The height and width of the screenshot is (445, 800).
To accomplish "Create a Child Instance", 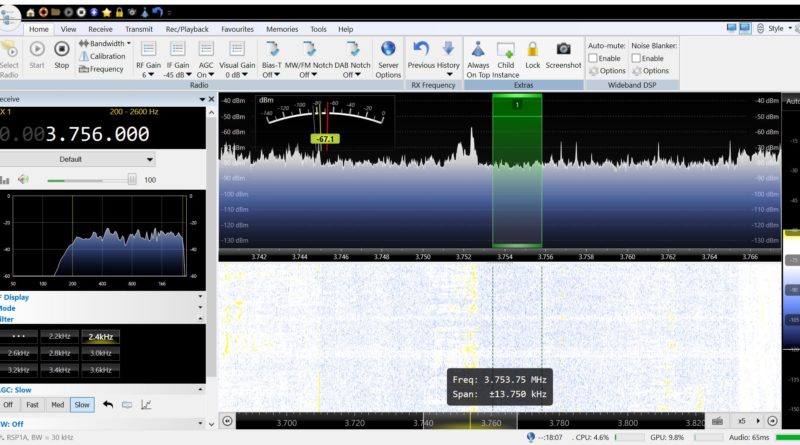I will pos(506,60).
